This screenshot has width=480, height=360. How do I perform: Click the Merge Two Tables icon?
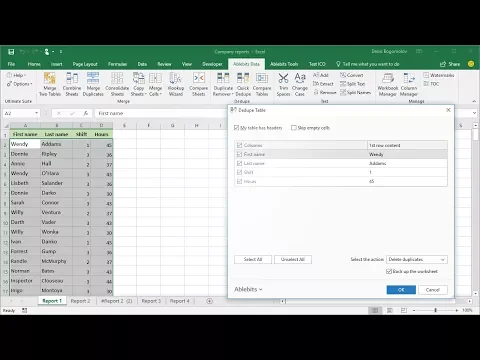[50, 84]
